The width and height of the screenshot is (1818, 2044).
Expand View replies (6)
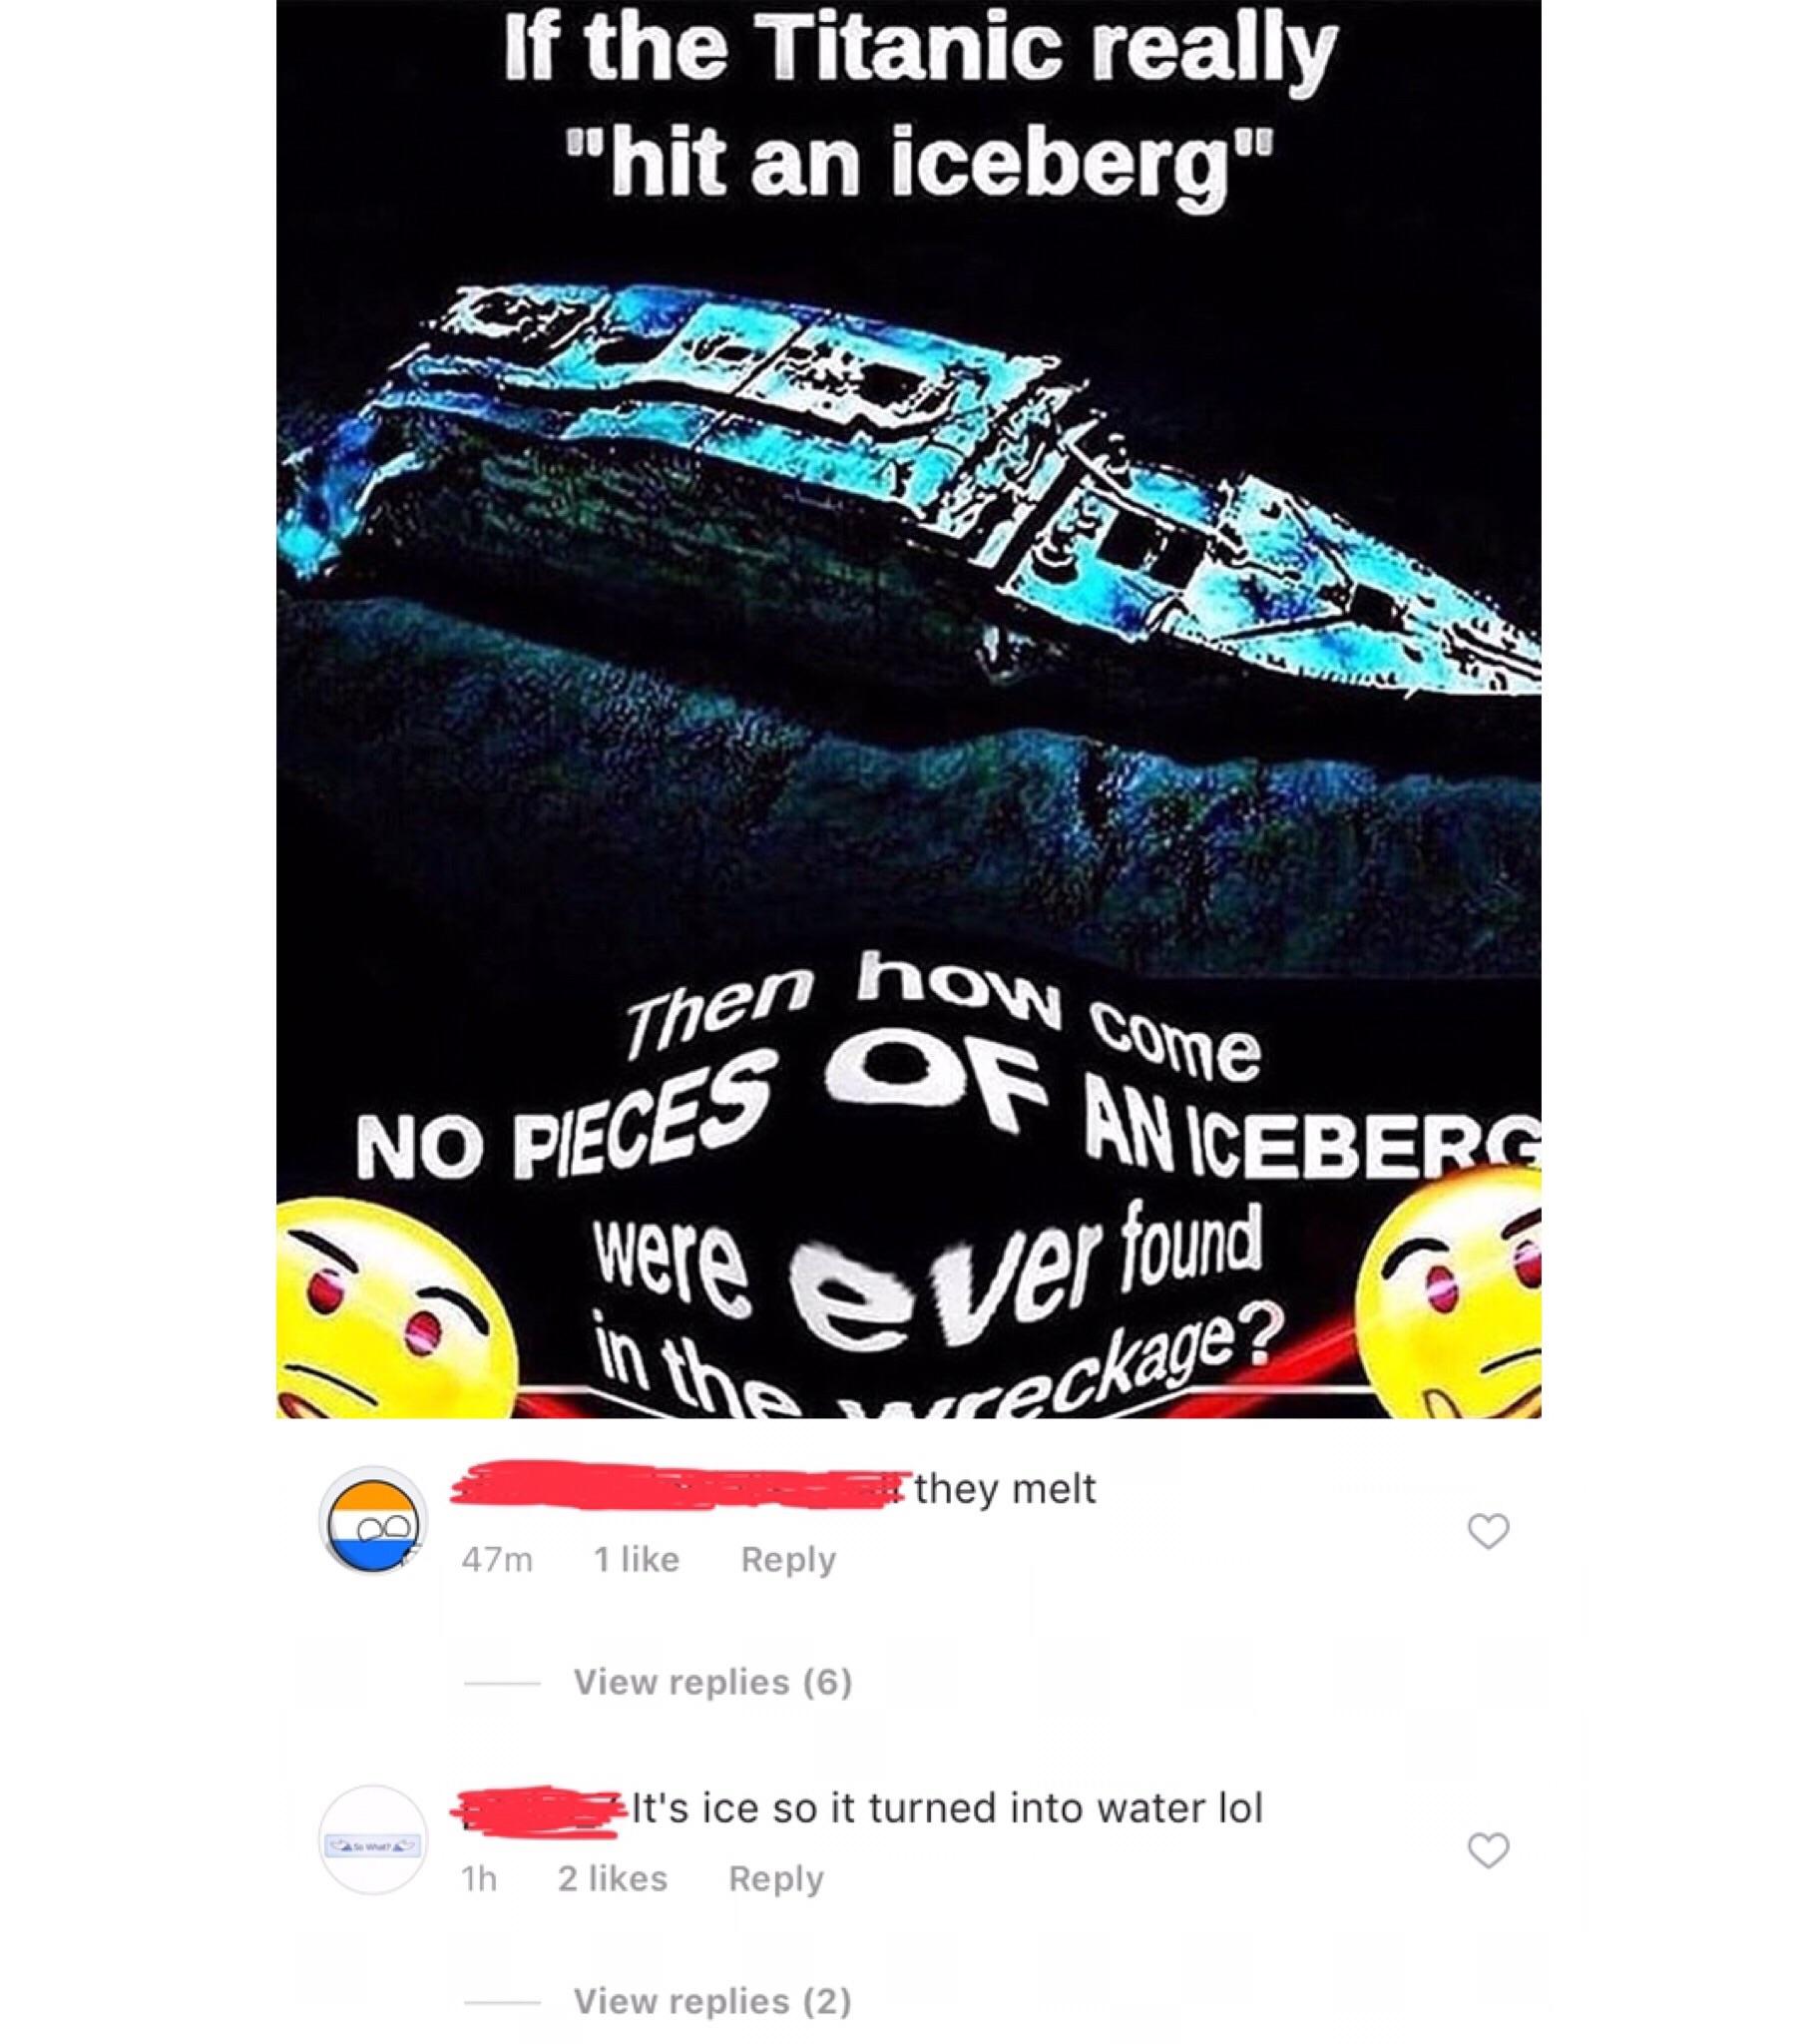point(712,1682)
